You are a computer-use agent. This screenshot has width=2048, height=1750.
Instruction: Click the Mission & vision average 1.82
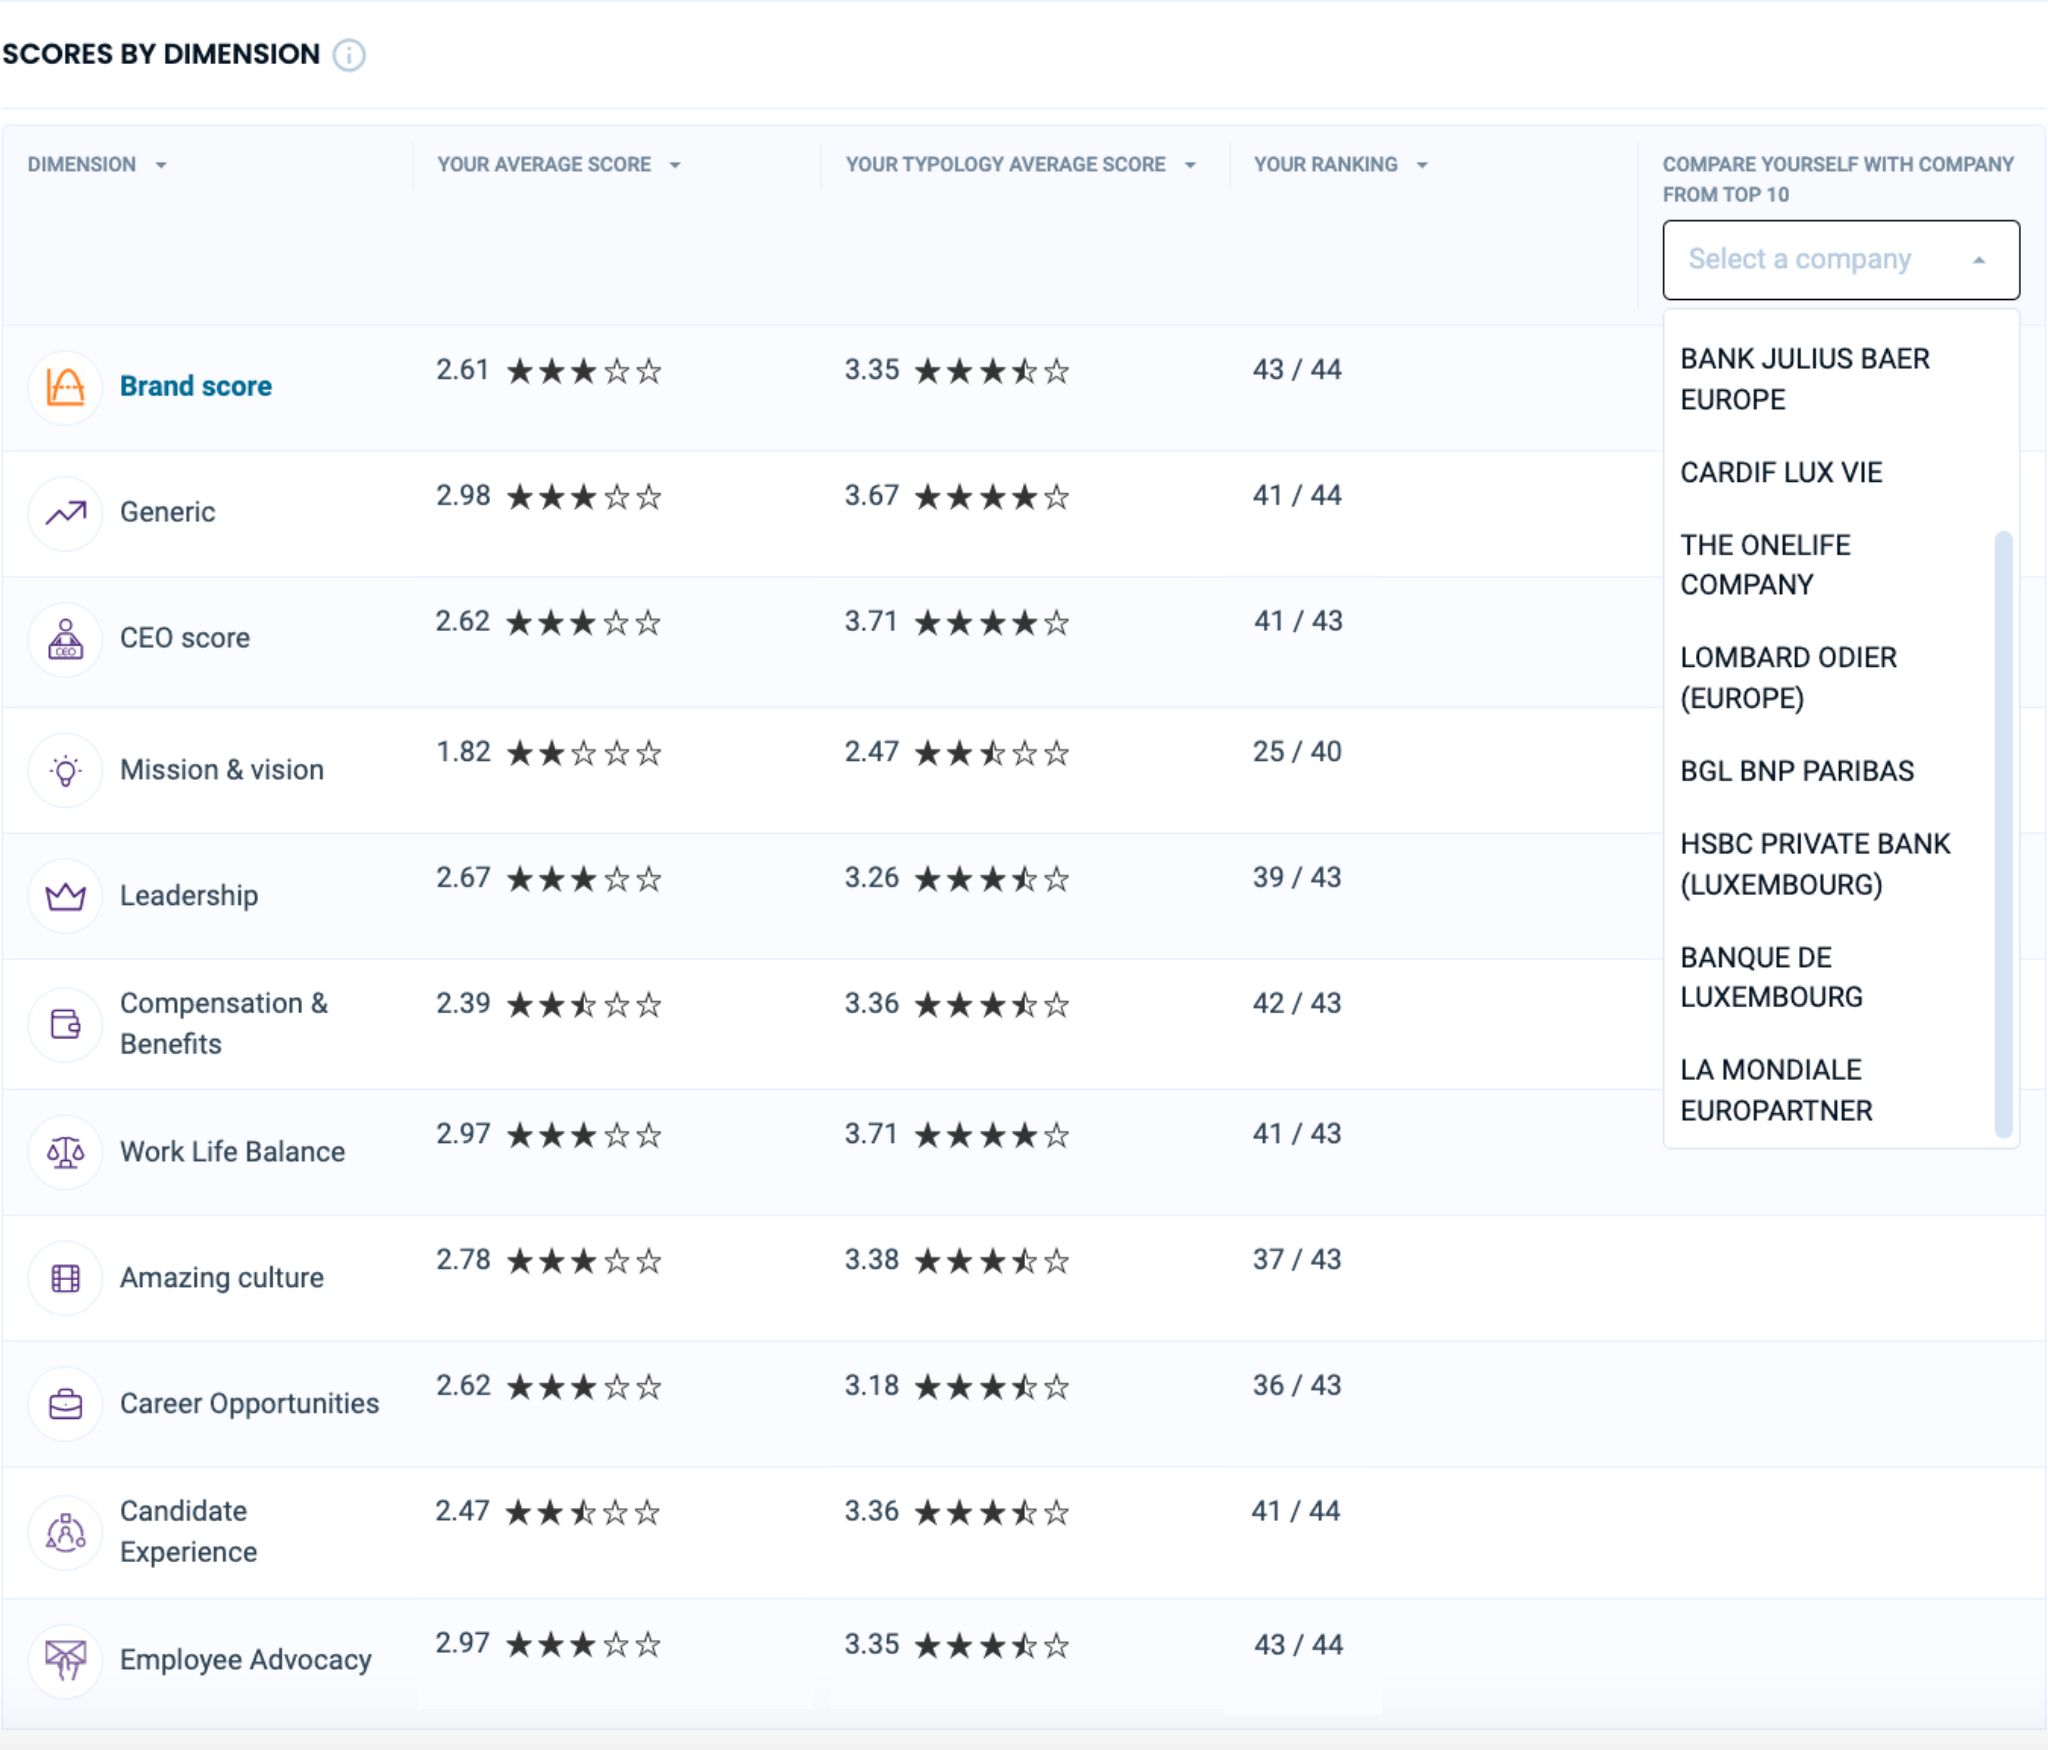point(463,752)
